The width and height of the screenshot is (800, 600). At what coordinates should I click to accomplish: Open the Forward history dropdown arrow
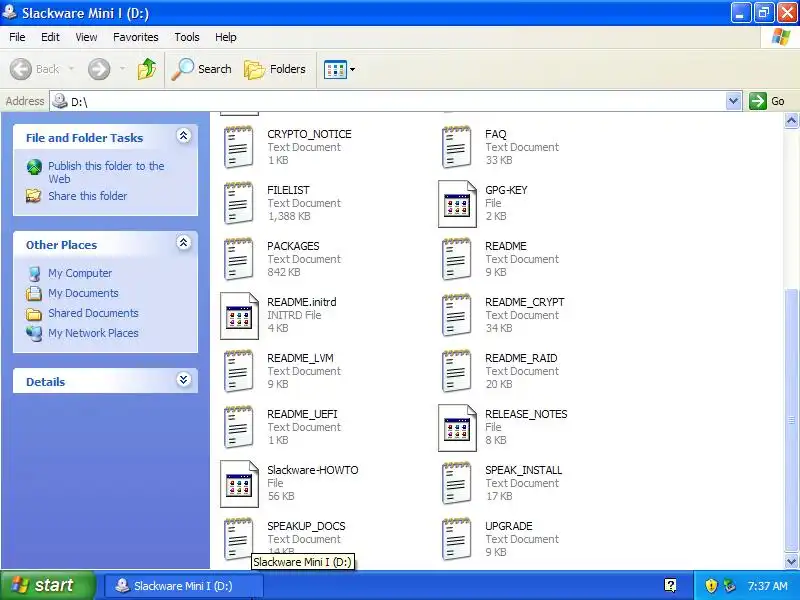pyautogui.click(x=122, y=69)
